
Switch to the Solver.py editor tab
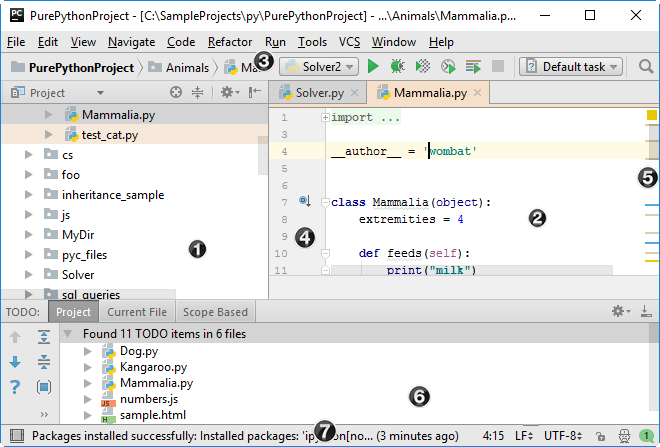coord(320,93)
